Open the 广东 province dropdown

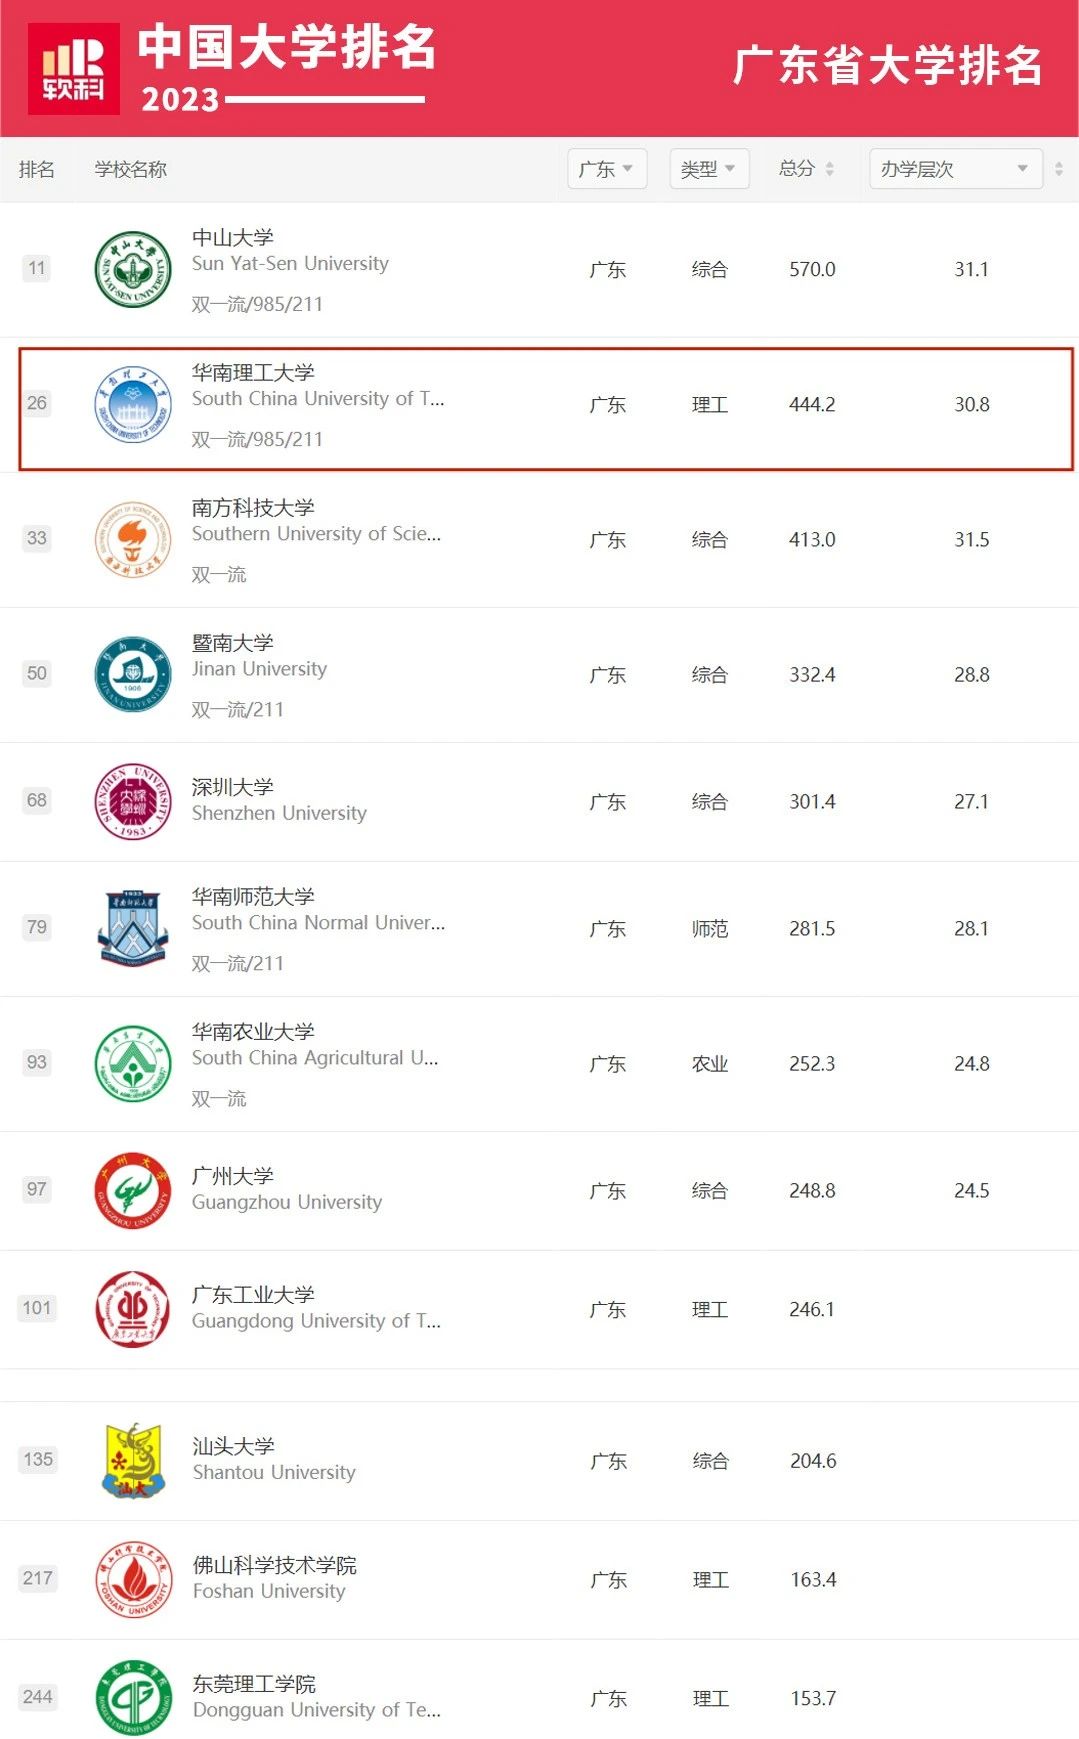607,169
